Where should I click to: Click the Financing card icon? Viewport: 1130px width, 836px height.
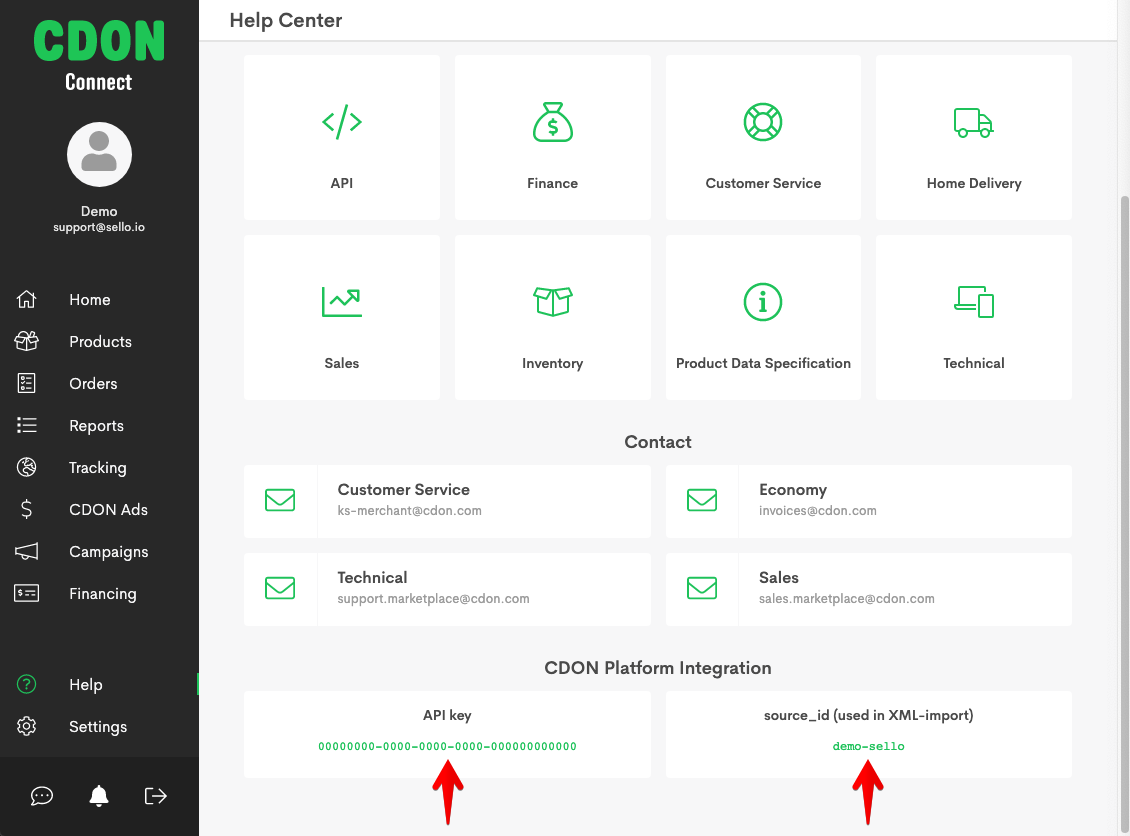tap(27, 593)
